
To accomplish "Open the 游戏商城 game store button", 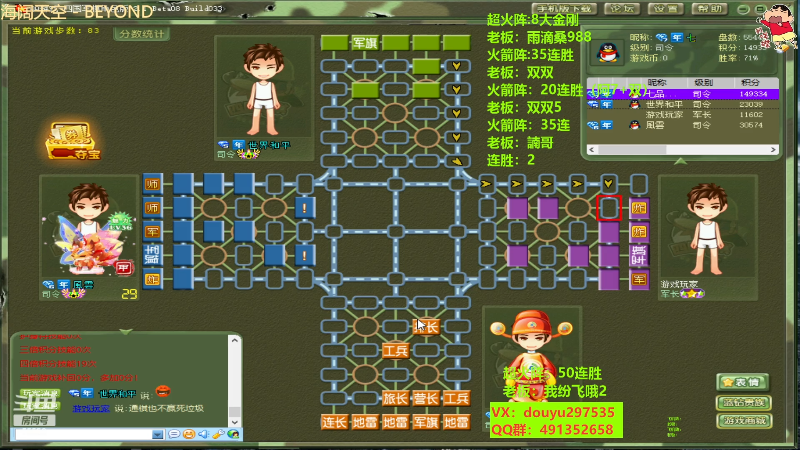I will click(744, 421).
